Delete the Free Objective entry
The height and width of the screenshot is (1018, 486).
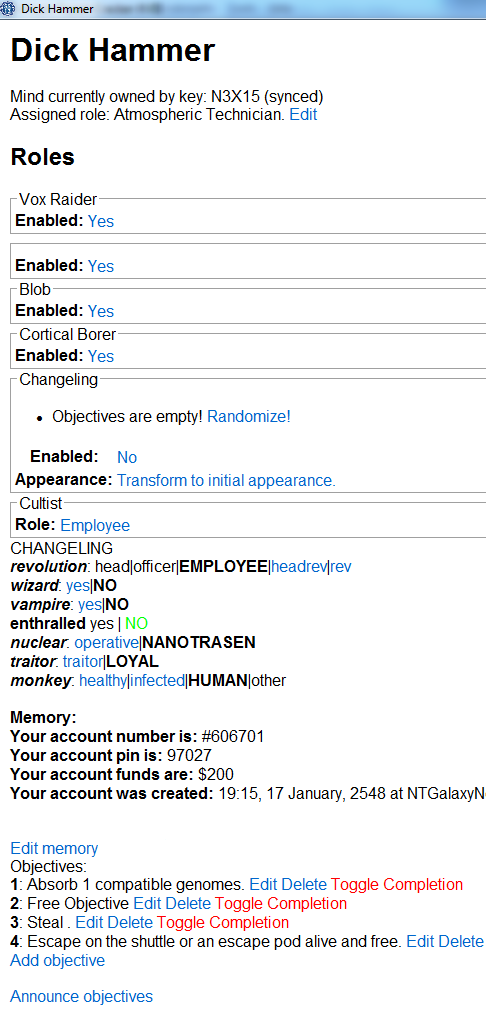coord(188,903)
